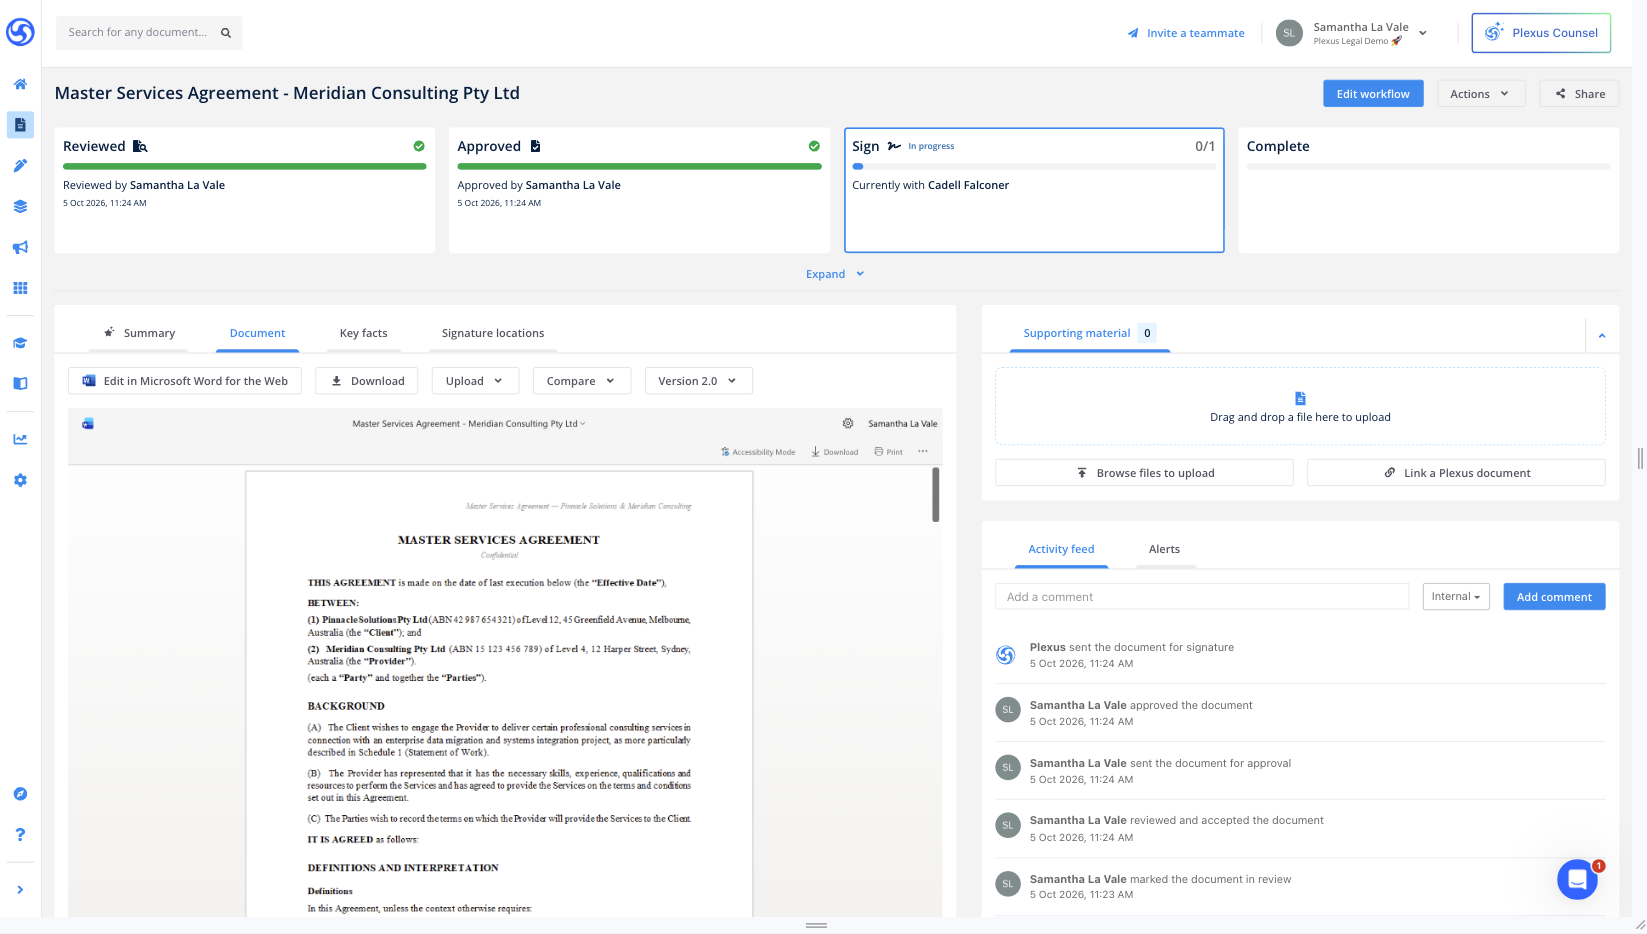Open the Upload dropdown
The width and height of the screenshot is (1647, 934).
tap(475, 381)
